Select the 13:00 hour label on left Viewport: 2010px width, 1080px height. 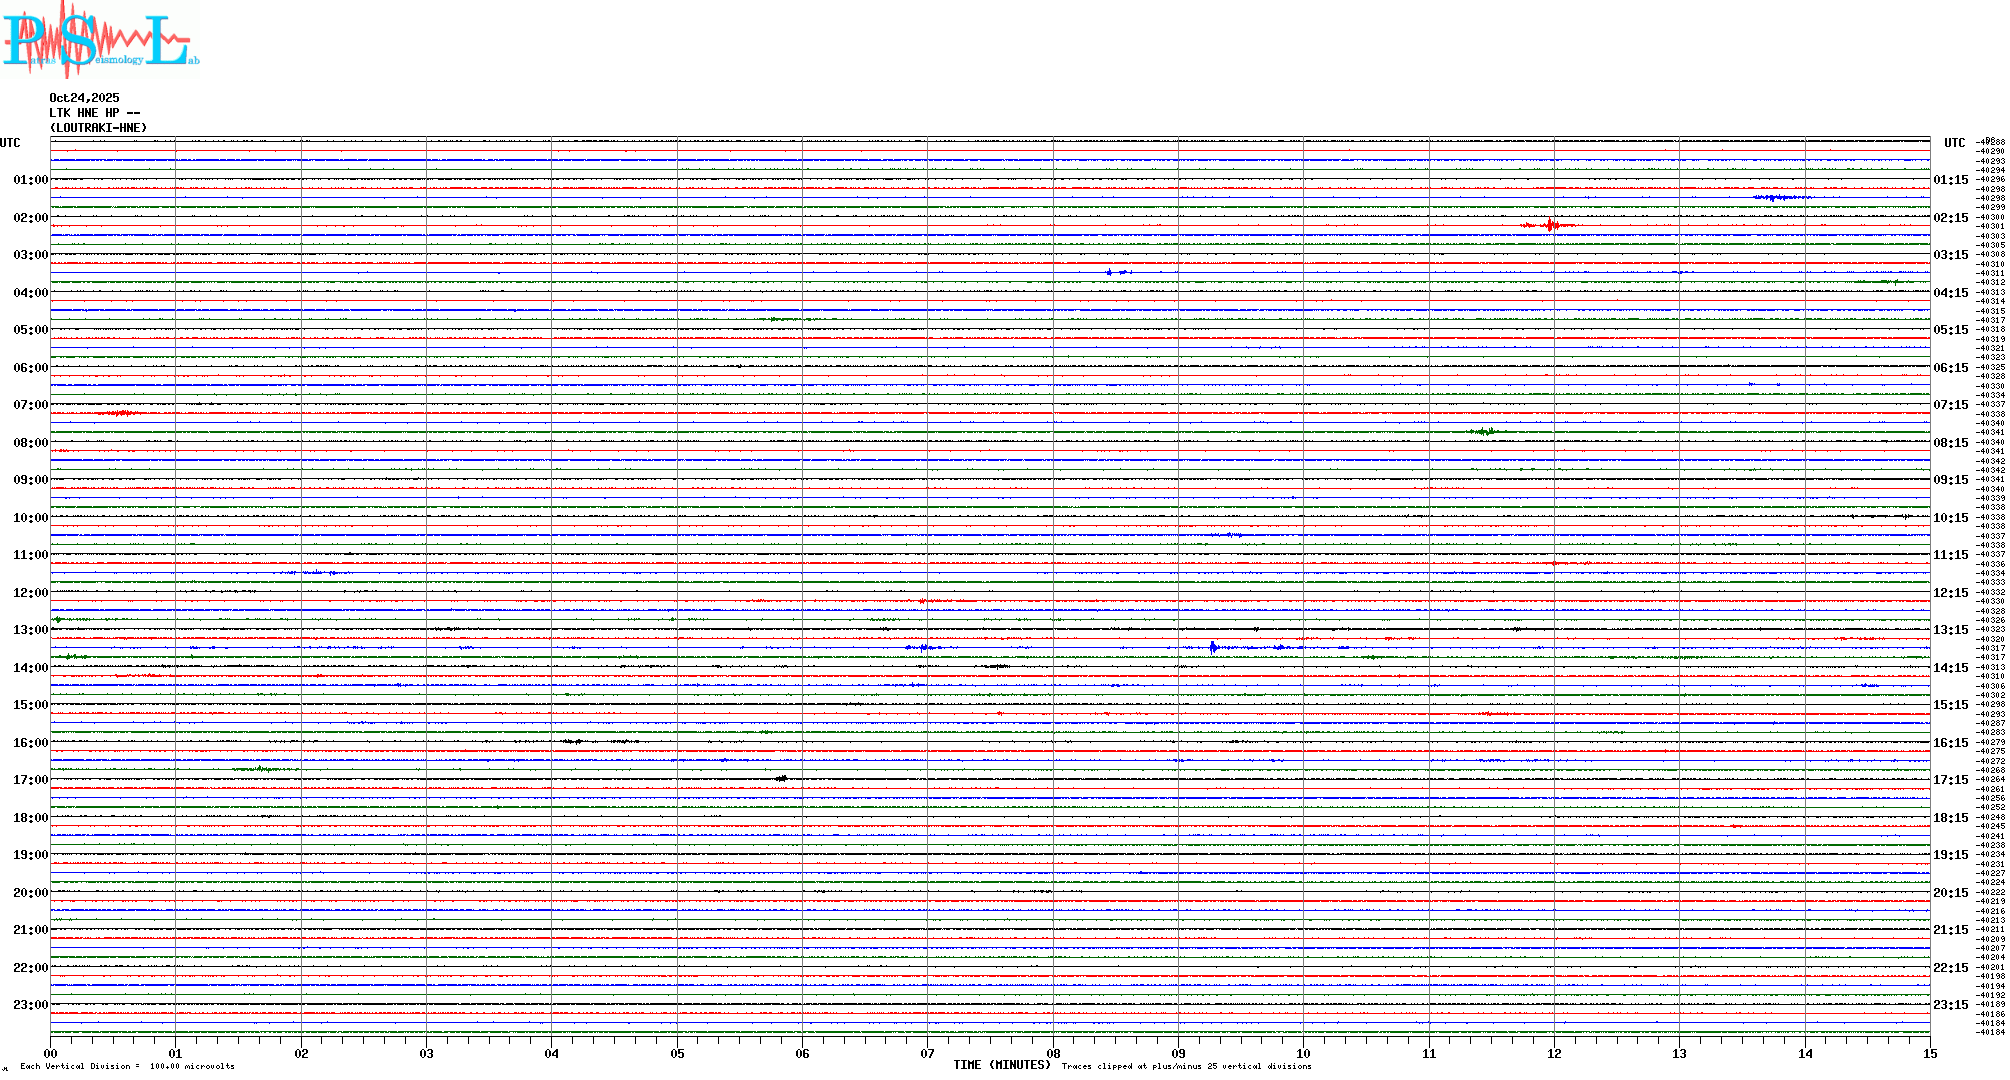(x=30, y=630)
